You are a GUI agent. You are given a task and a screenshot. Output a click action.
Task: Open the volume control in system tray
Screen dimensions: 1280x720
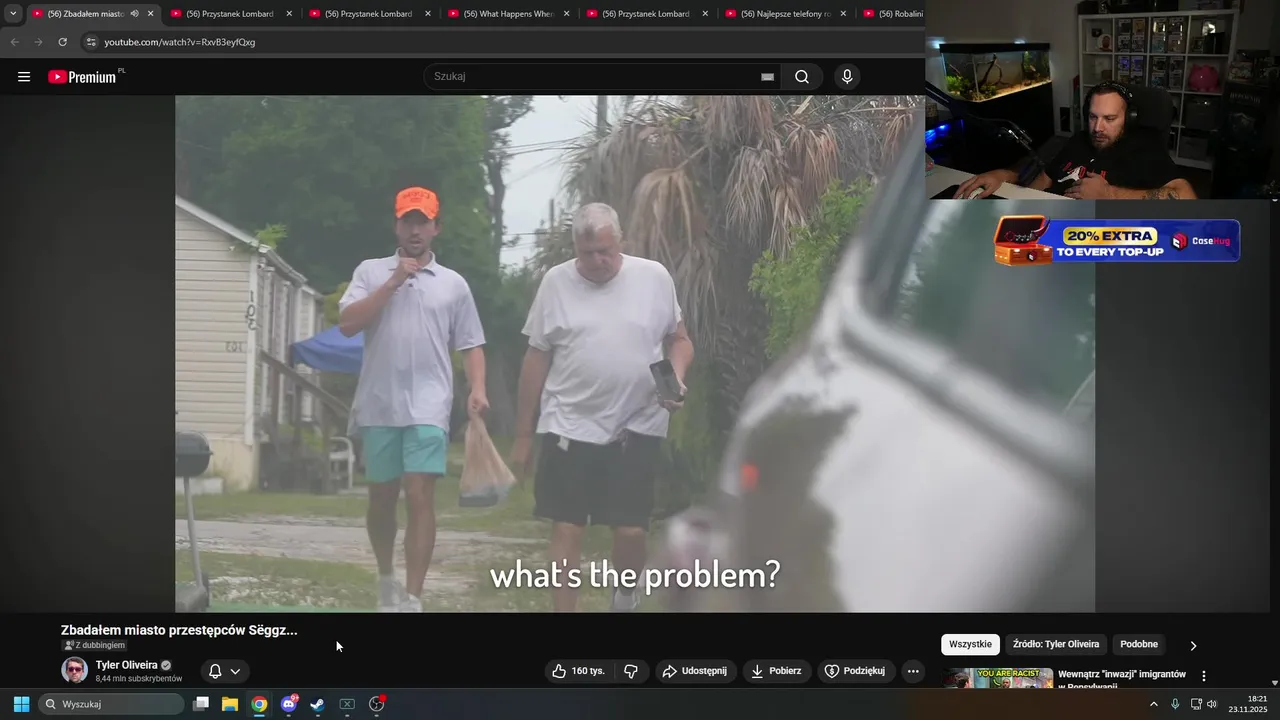[1212, 704]
